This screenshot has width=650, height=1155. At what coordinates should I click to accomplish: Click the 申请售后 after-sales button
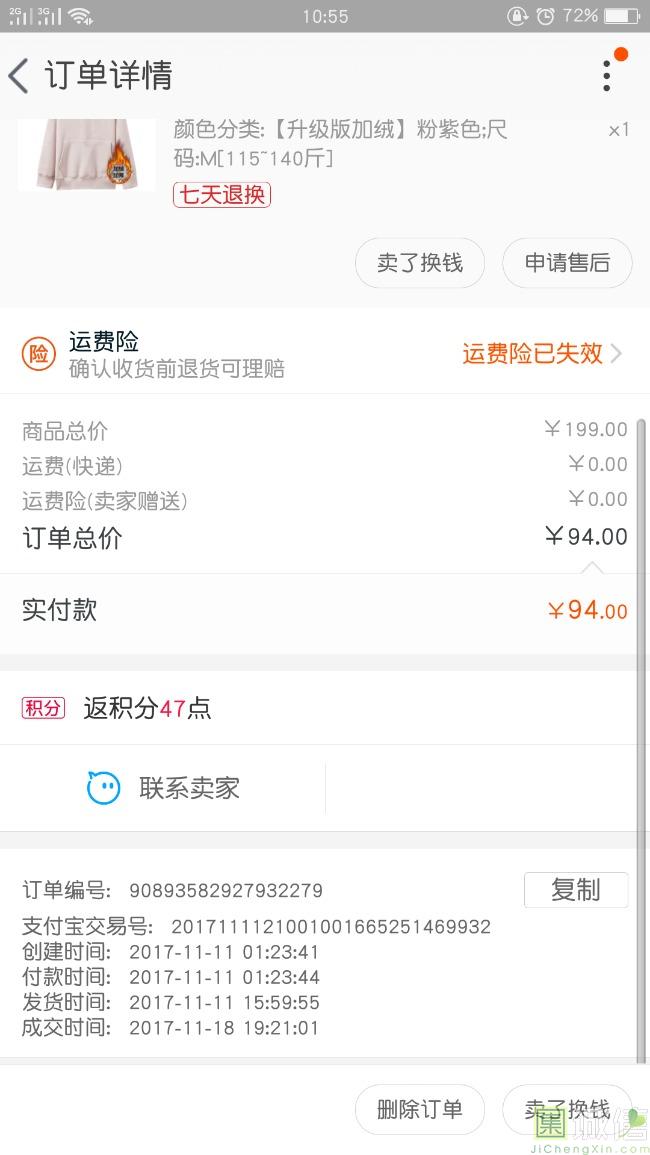click(x=567, y=263)
